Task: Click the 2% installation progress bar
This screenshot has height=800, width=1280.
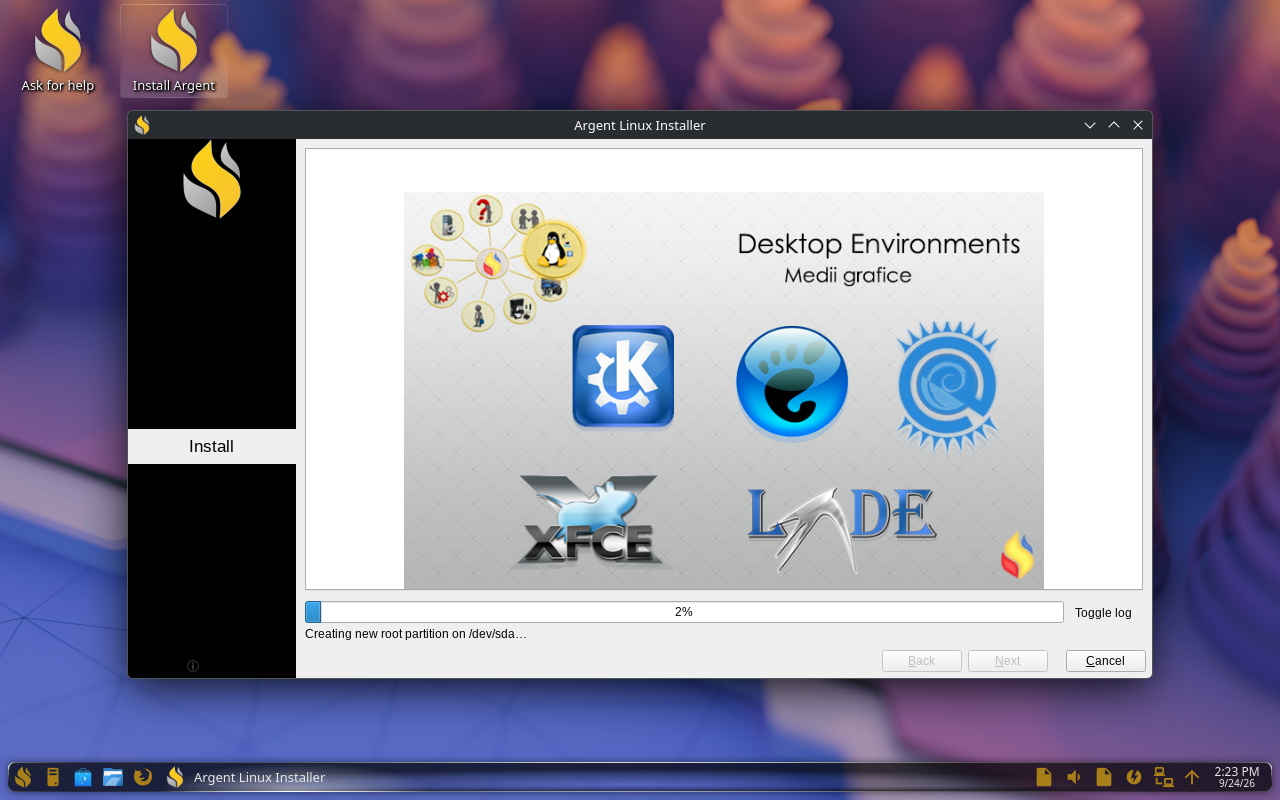Action: coord(684,612)
